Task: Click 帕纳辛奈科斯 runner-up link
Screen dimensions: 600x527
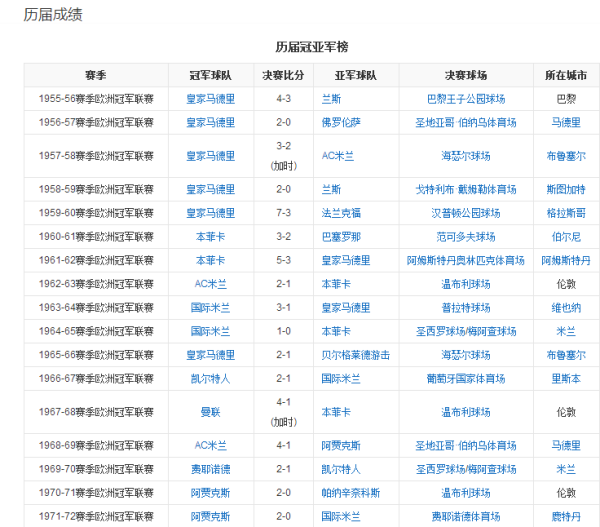Action: 351,493
